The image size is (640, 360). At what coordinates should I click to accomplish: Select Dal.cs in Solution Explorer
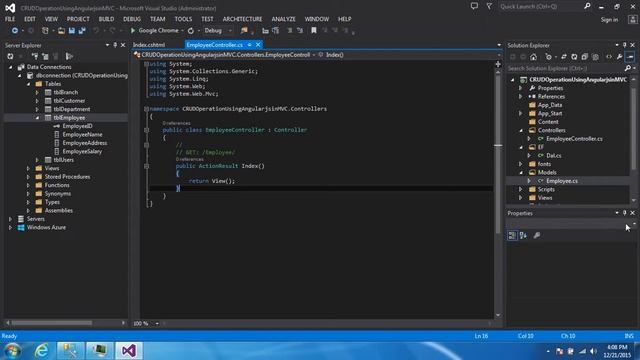pos(553,156)
